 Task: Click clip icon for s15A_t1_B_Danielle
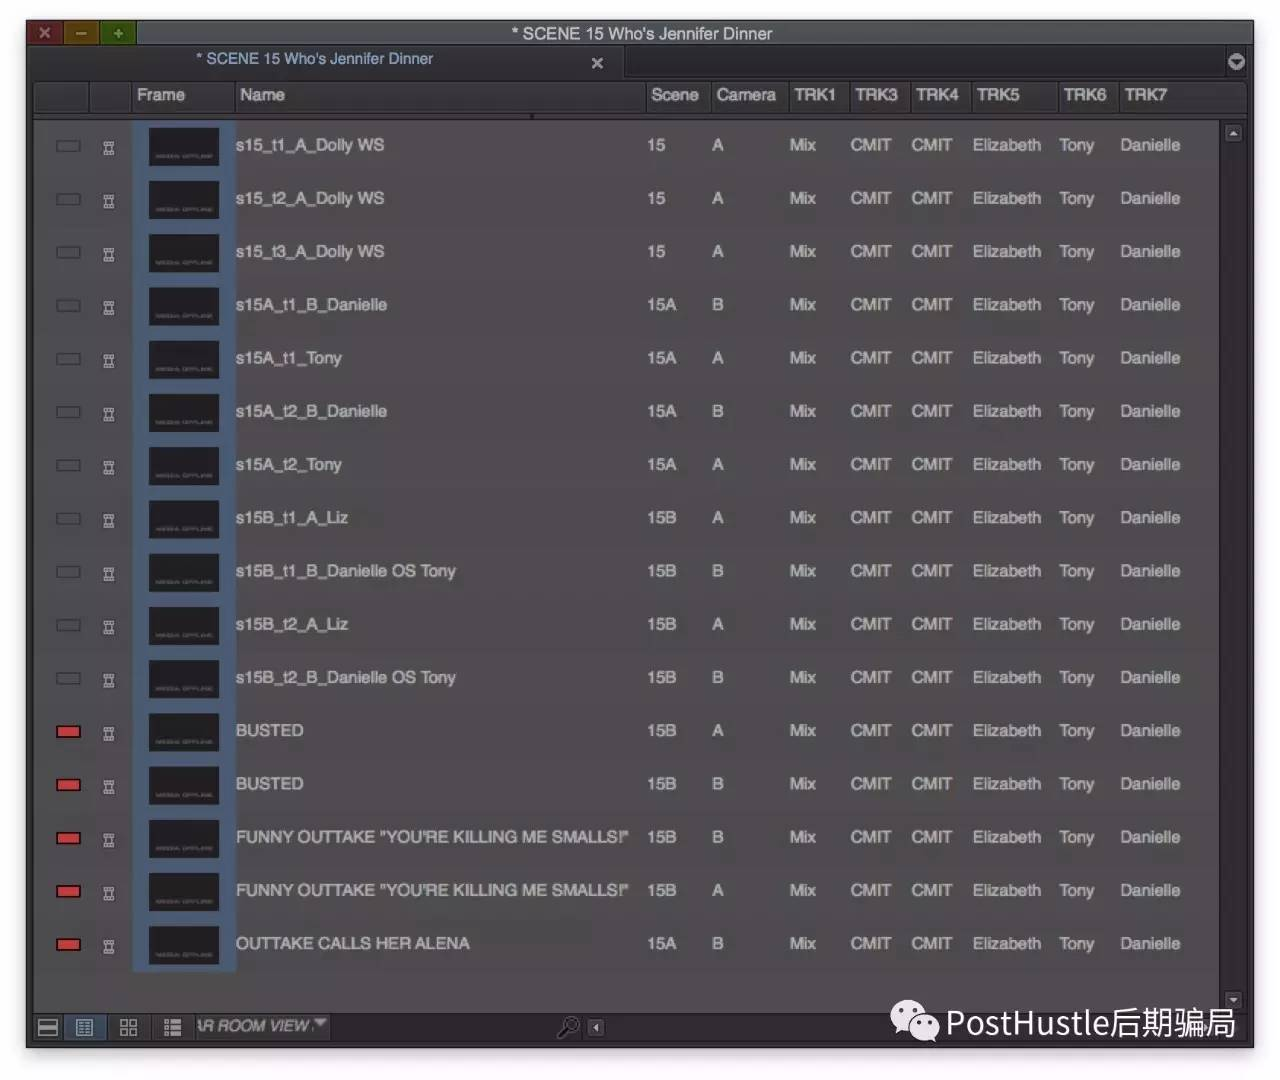pyautogui.click(x=109, y=307)
